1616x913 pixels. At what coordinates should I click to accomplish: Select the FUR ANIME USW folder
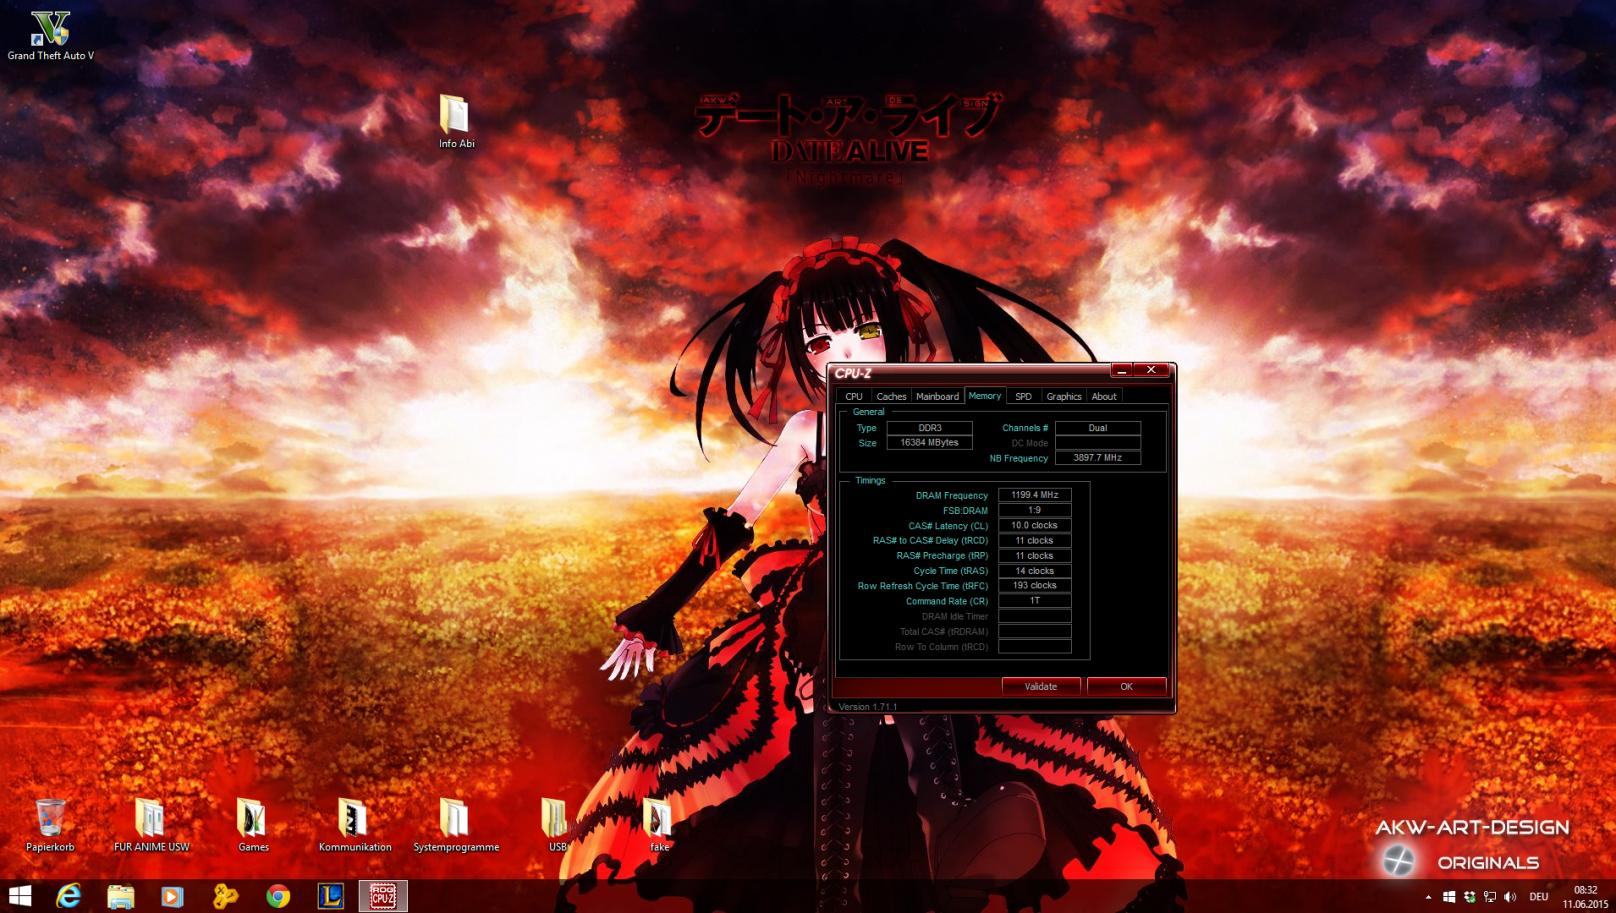pyautogui.click(x=151, y=825)
